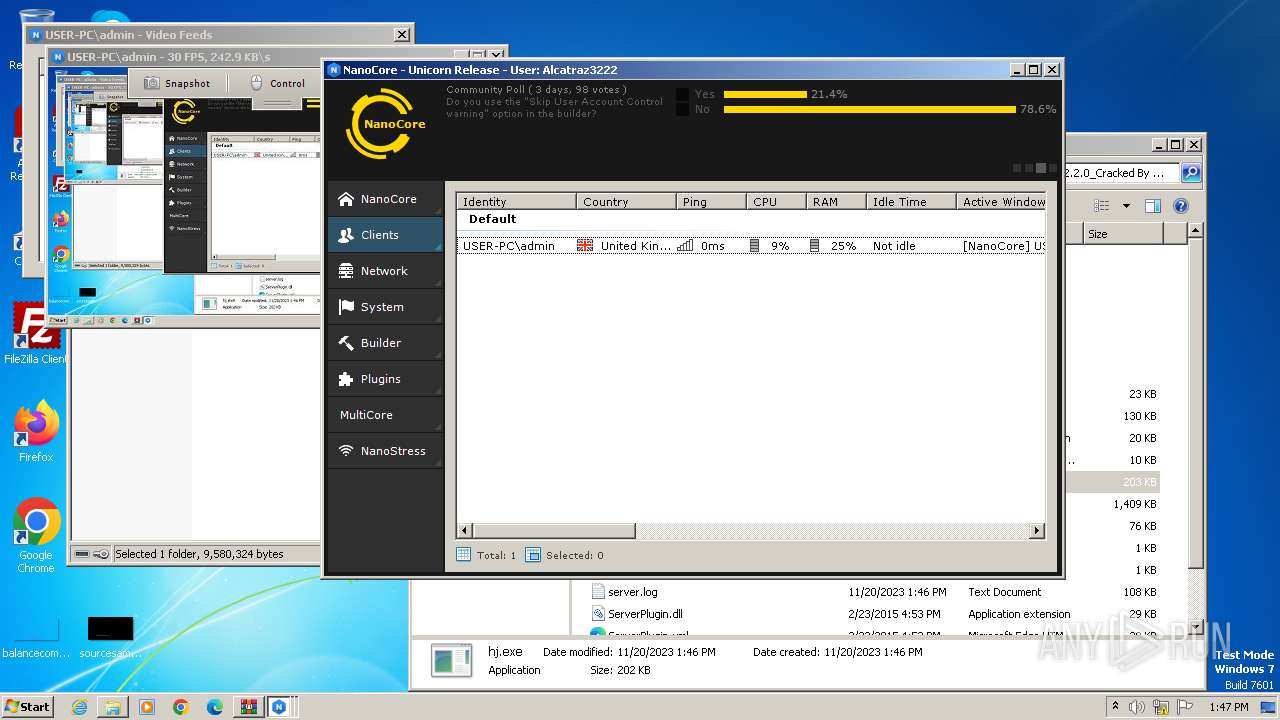1280x720 pixels.
Task: Show hidden tray icons arrow
Action: [1114, 707]
